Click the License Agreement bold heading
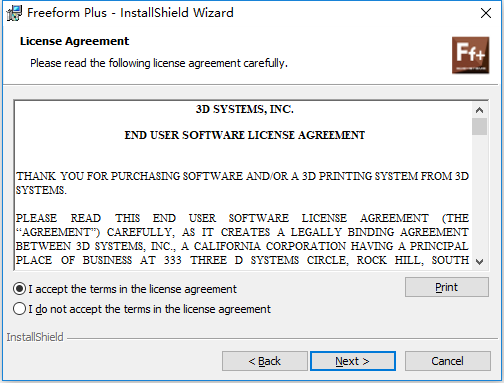 point(74,41)
